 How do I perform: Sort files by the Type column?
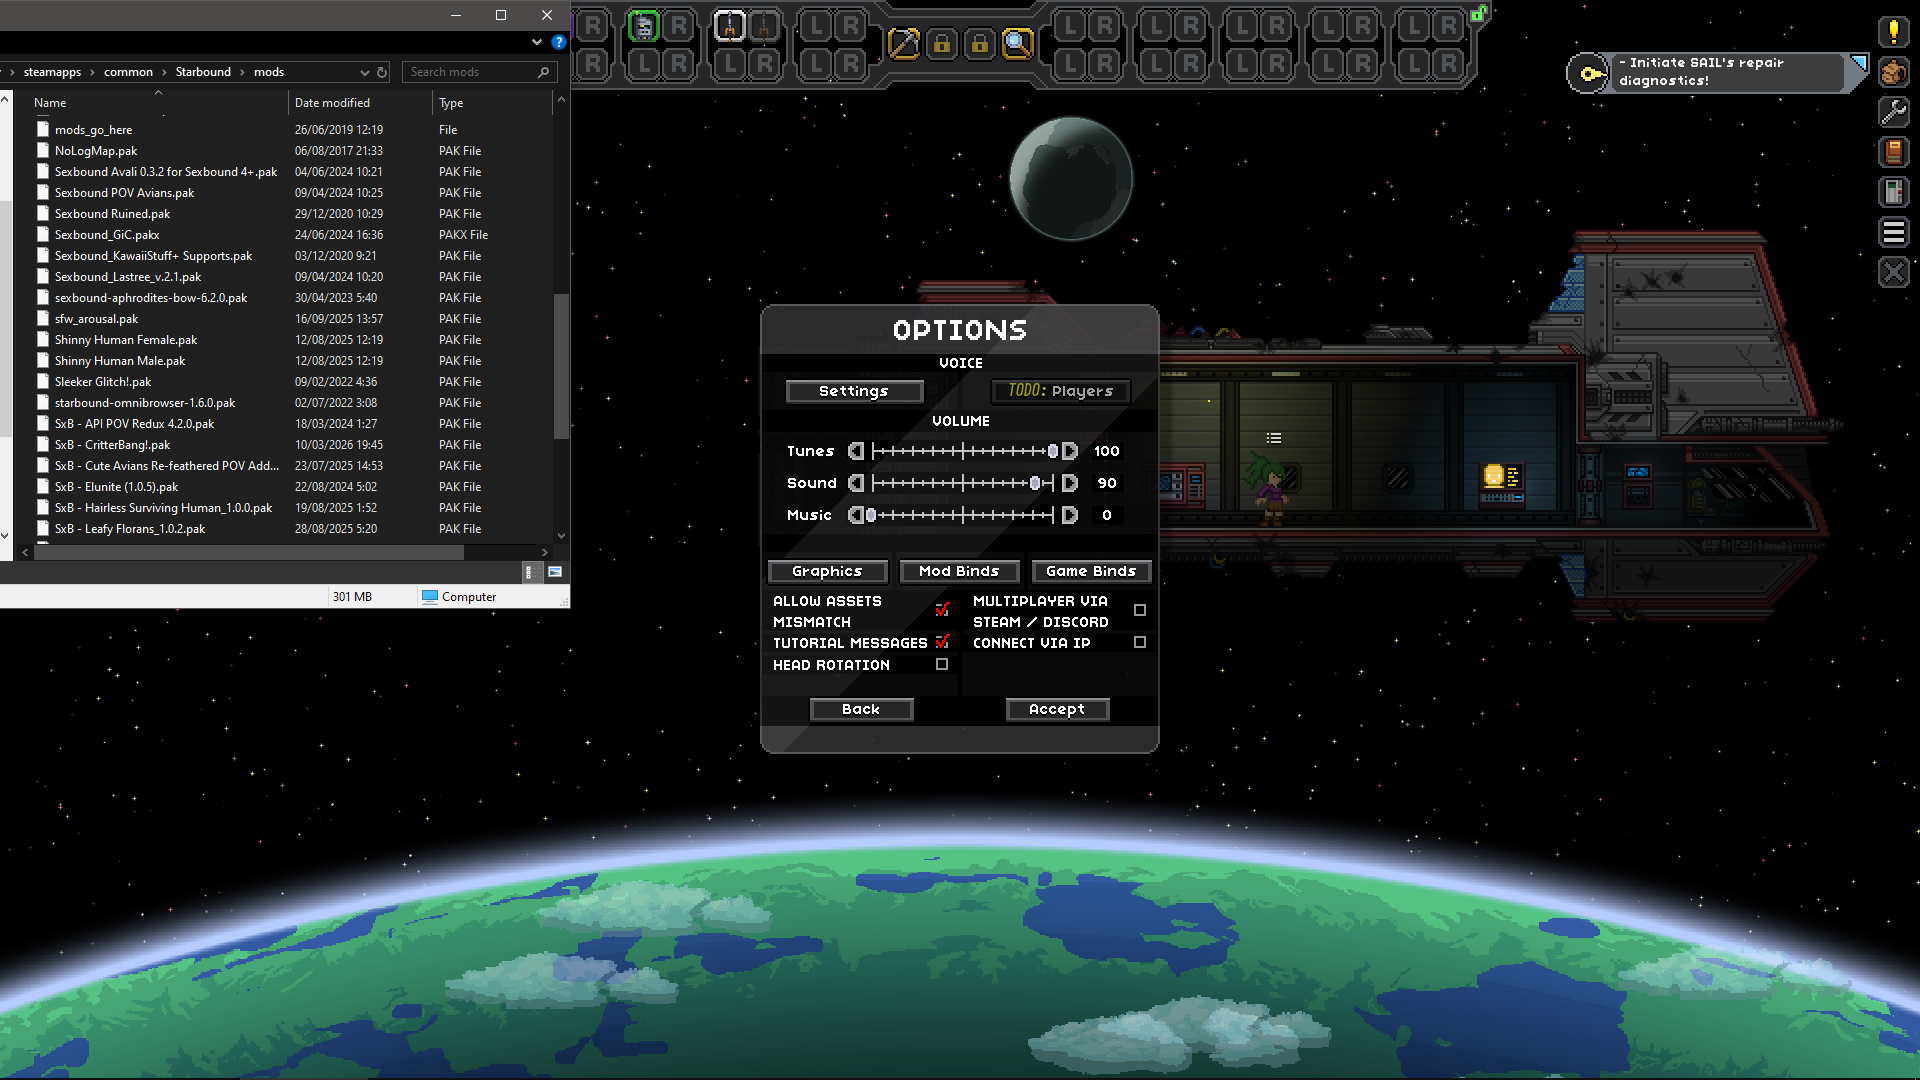492,103
